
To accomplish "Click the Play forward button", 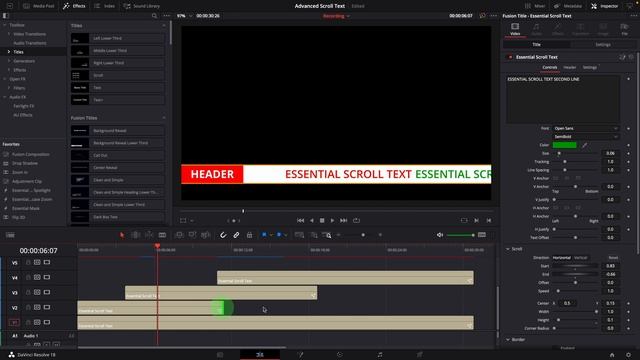I will (332, 220).
